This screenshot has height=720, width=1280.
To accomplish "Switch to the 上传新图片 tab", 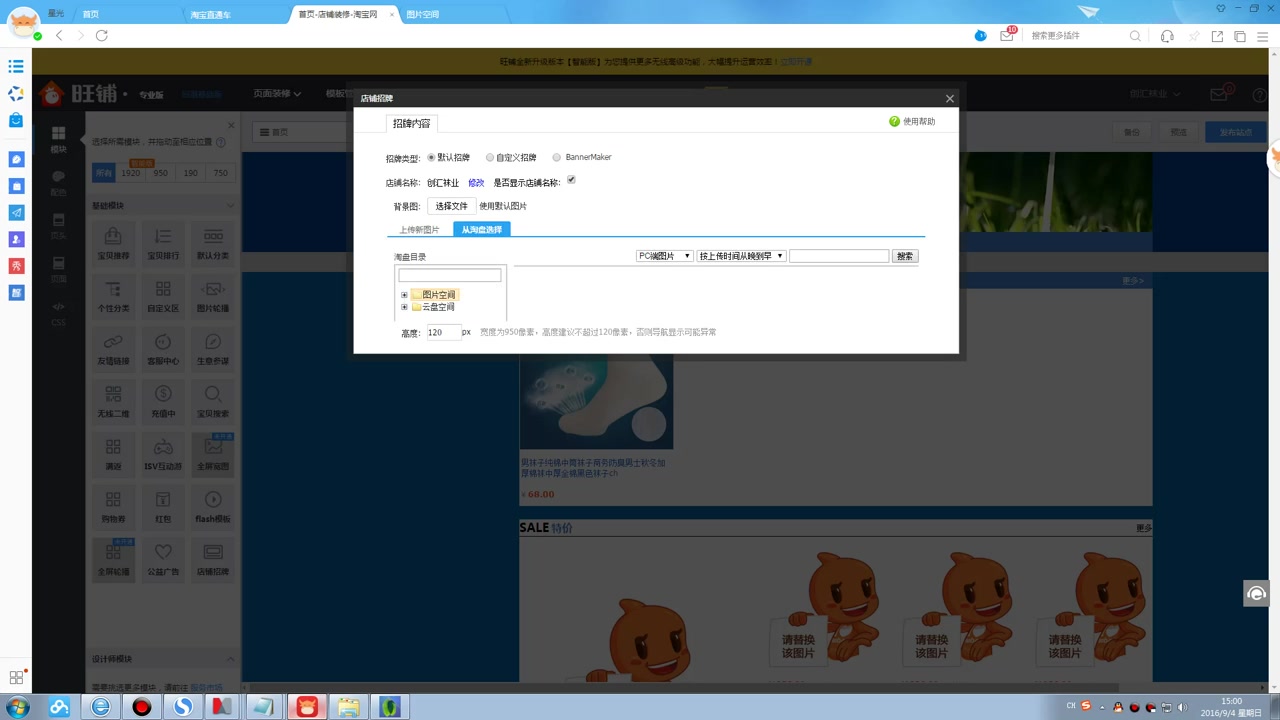I will [x=419, y=229].
